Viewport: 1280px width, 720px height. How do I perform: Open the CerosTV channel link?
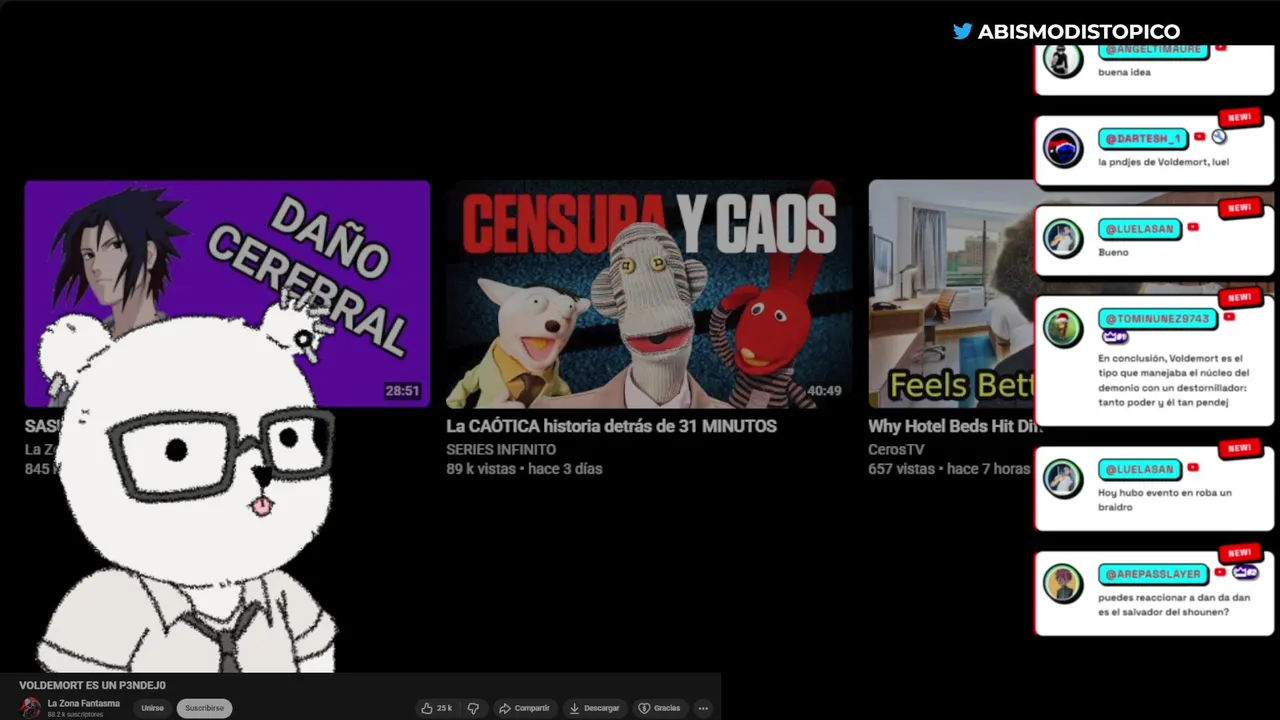(896, 450)
